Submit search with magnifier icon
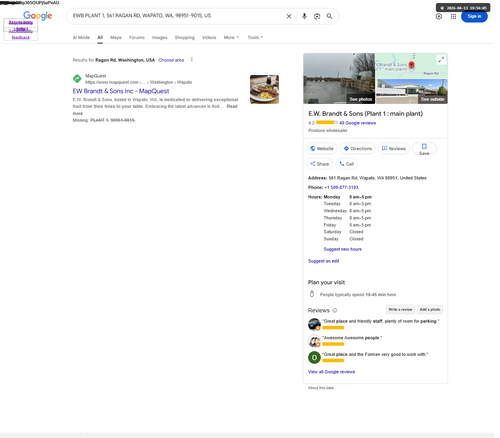This screenshot has height=438, width=500. click(329, 16)
